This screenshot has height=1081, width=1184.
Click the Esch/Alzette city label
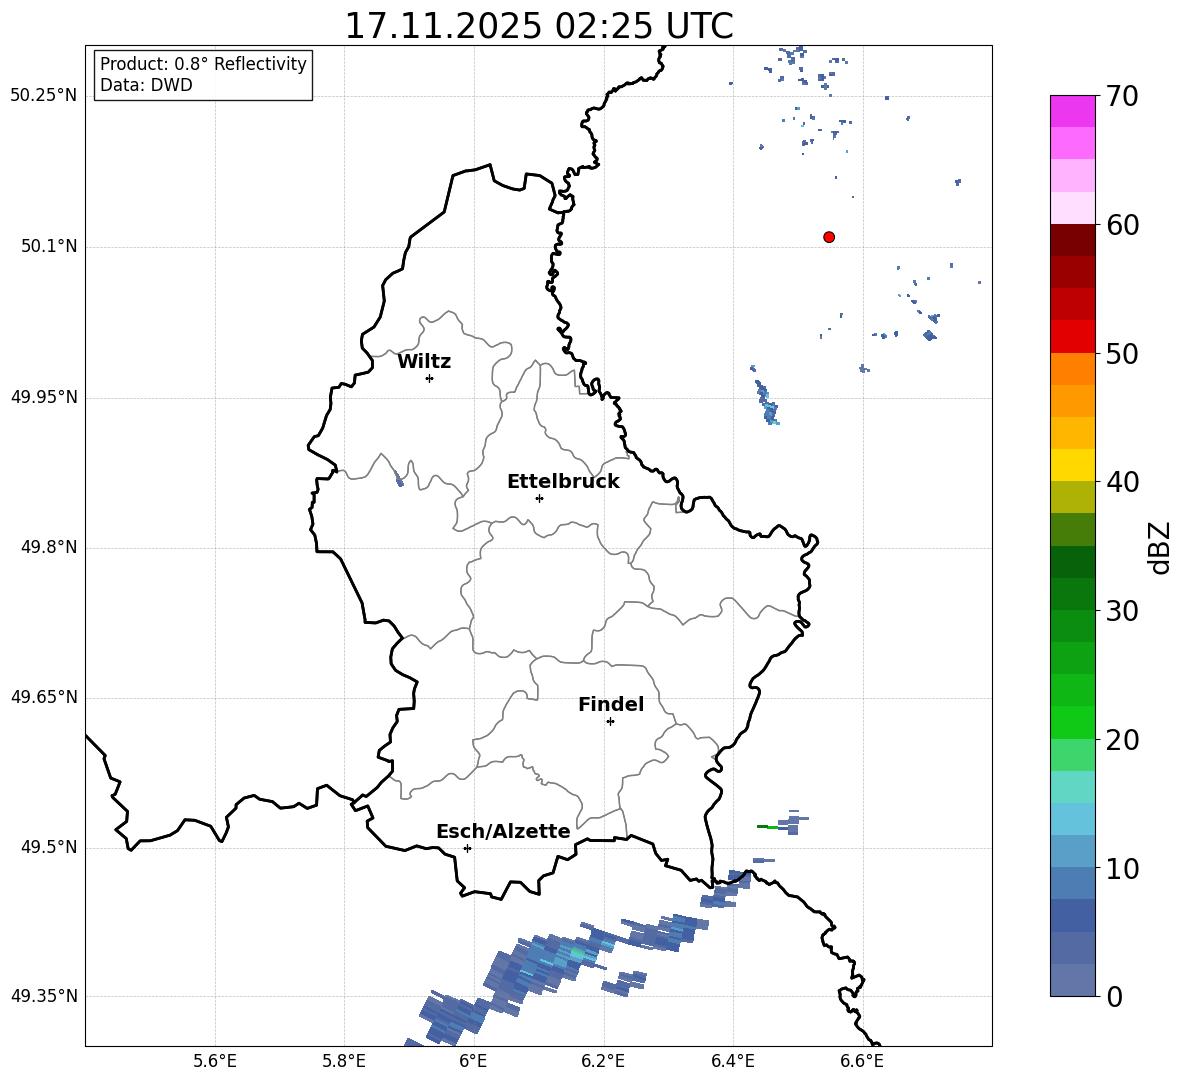(503, 831)
